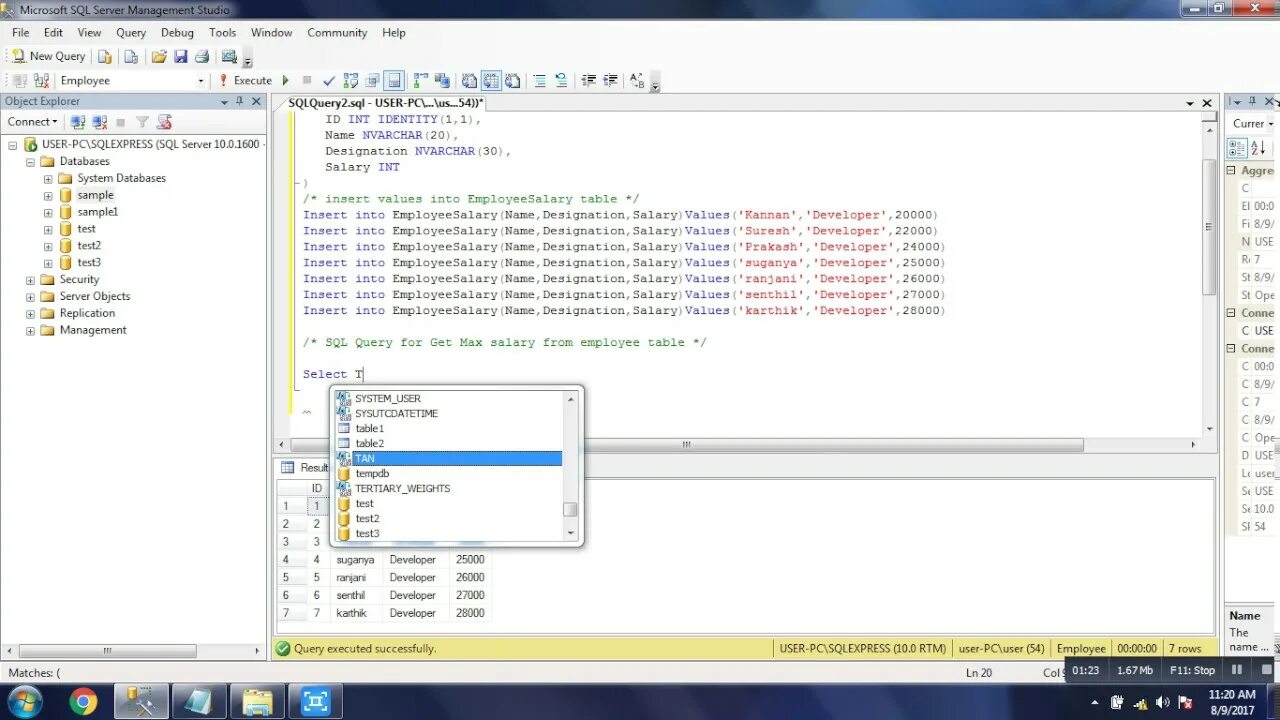Click the Change Connection icon left of Employee

tap(42, 80)
